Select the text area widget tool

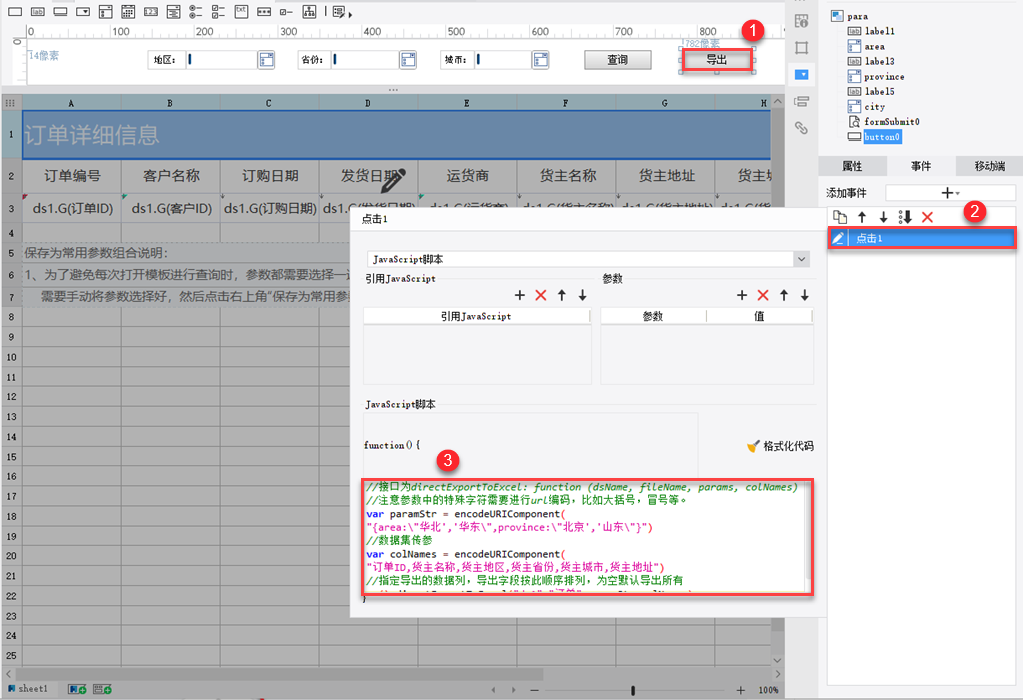pyautogui.click(x=241, y=12)
